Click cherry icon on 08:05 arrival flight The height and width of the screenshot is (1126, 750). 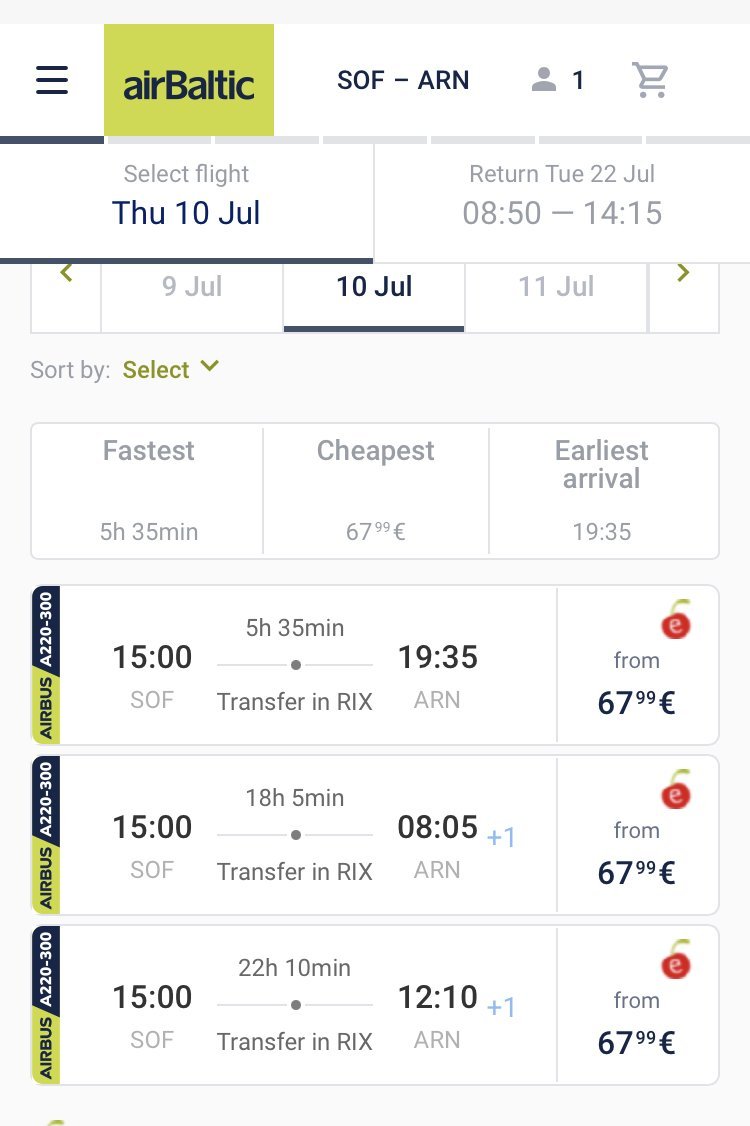tap(676, 789)
